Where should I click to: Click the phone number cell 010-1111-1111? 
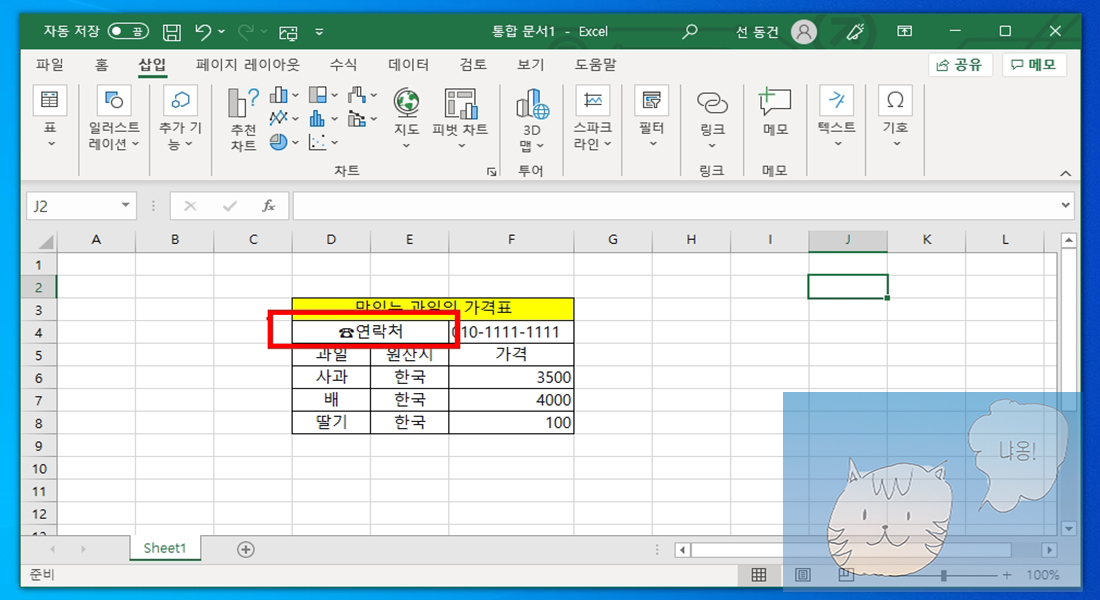511,332
